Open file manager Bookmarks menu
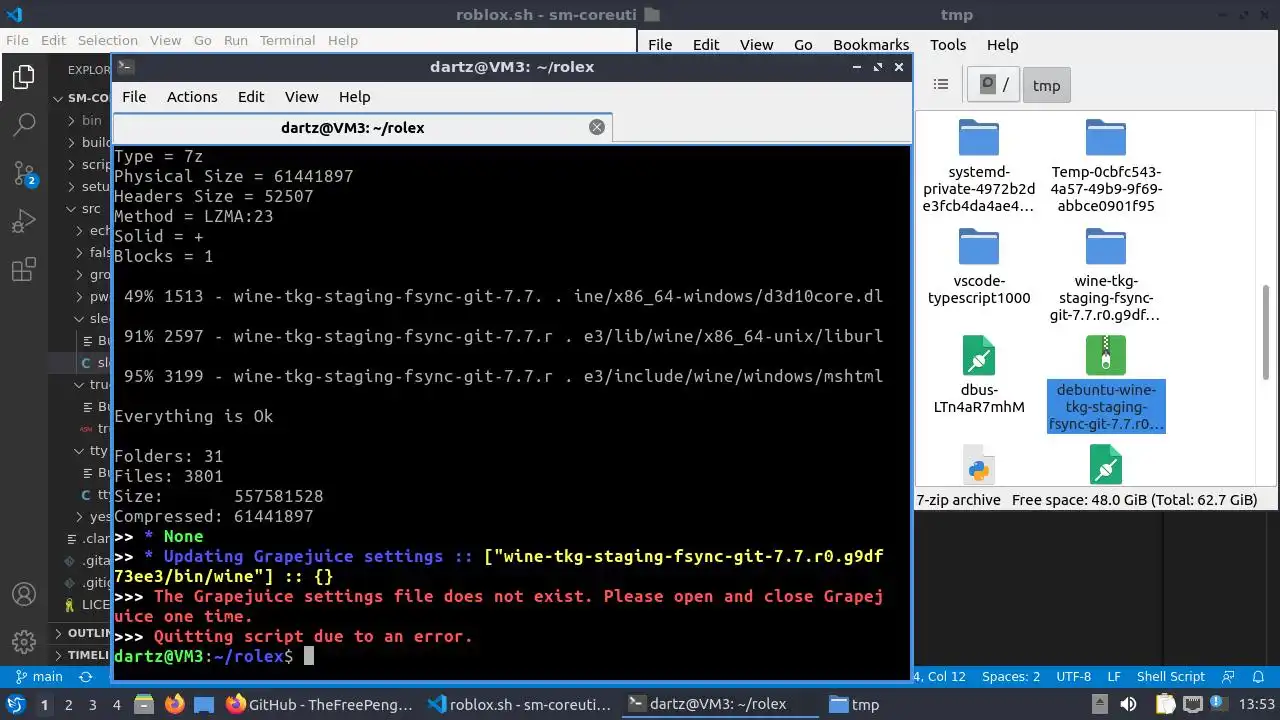Viewport: 1280px width, 720px height. click(x=871, y=45)
